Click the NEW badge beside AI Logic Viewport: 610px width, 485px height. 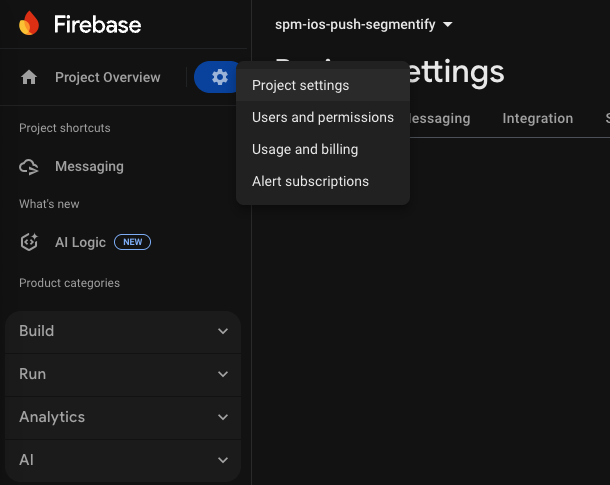click(132, 242)
